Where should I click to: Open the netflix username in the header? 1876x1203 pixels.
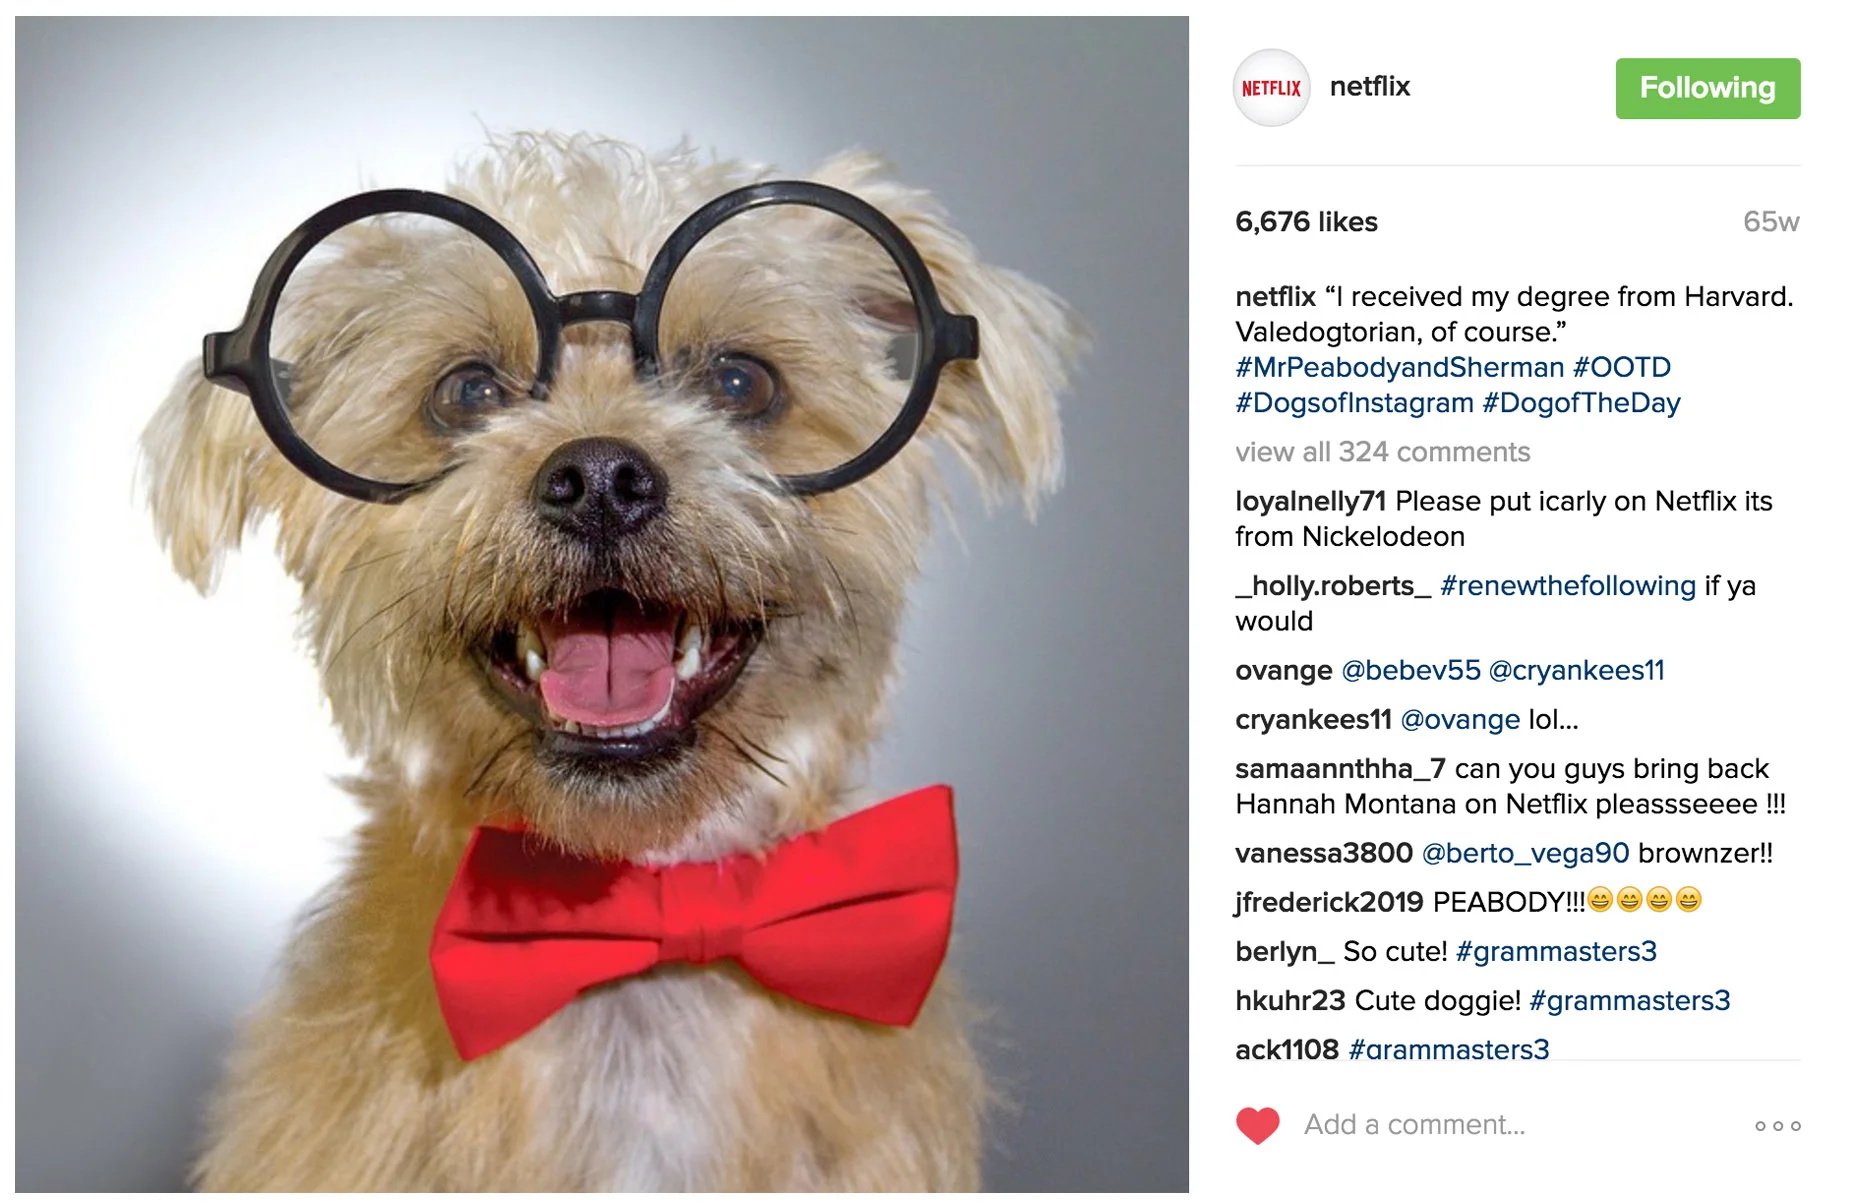point(1369,87)
